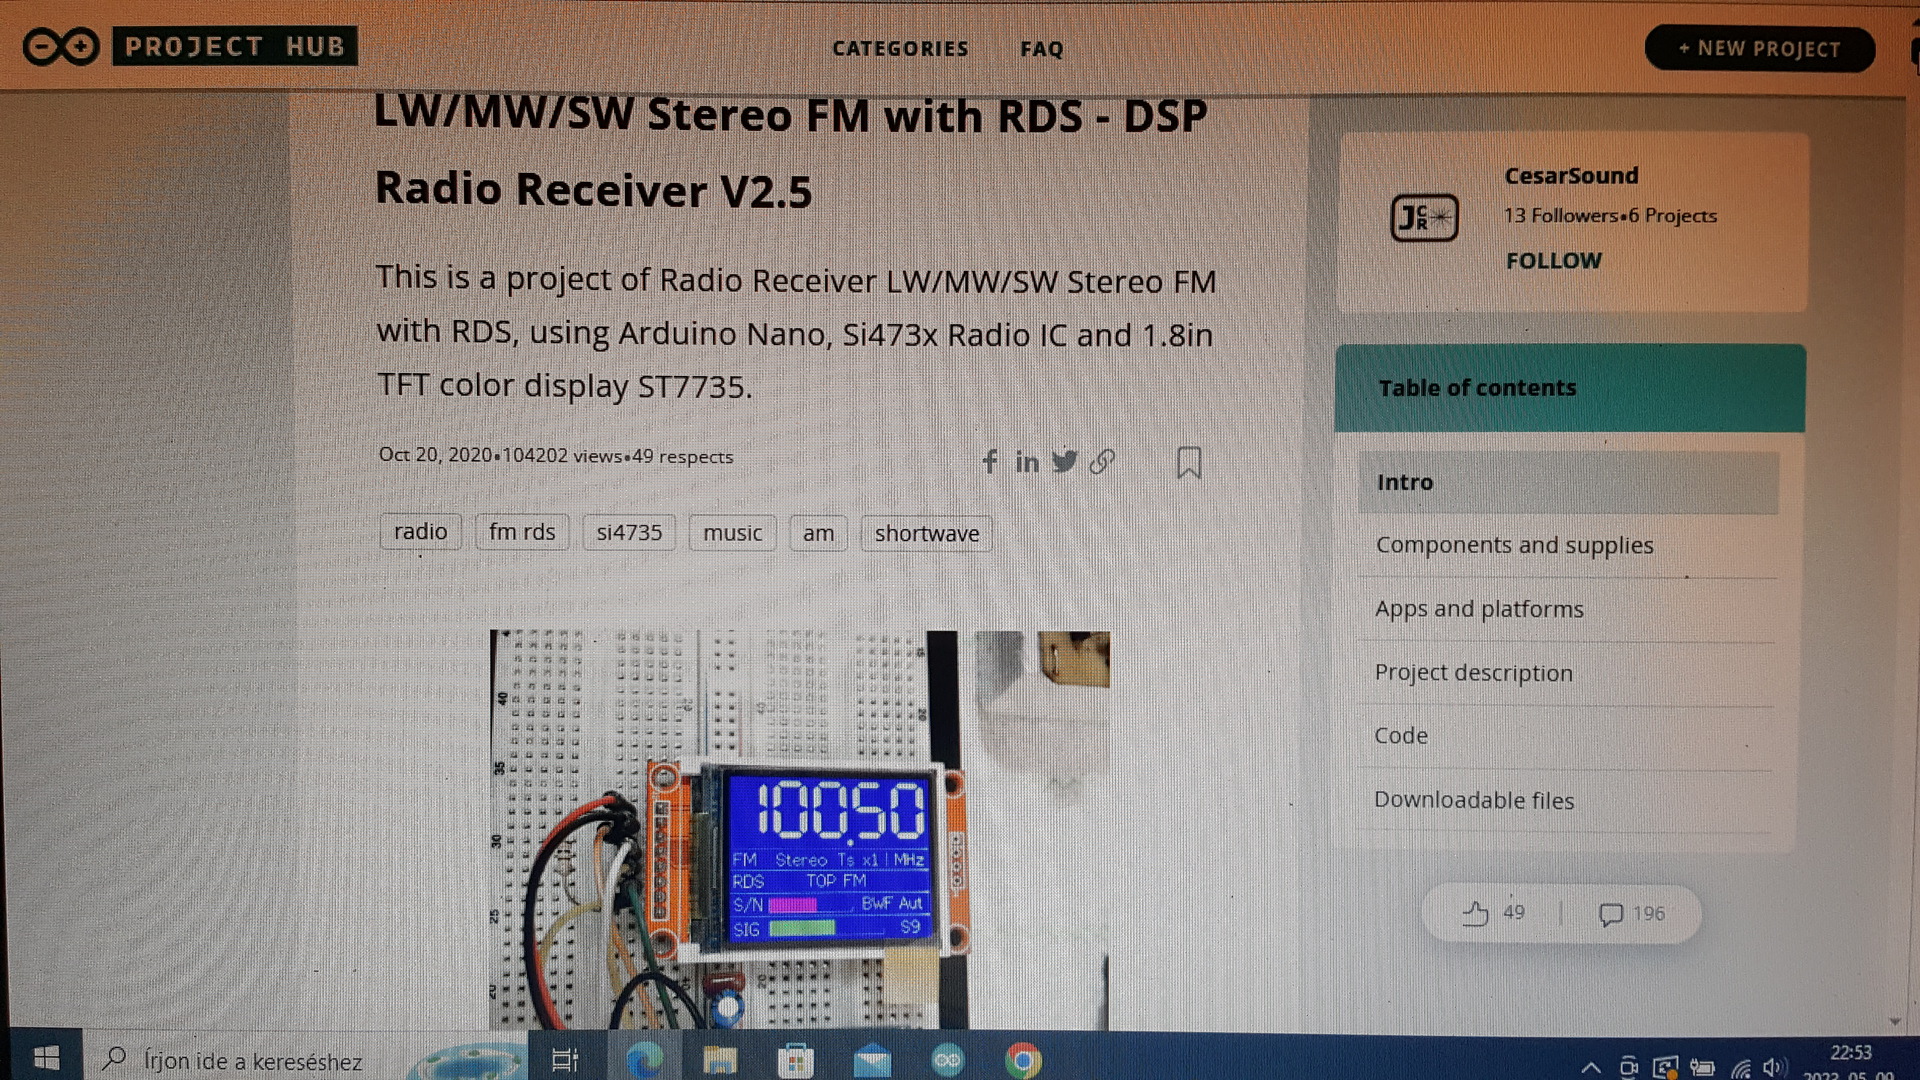Jump to Apps and platforms section

[1568, 610]
